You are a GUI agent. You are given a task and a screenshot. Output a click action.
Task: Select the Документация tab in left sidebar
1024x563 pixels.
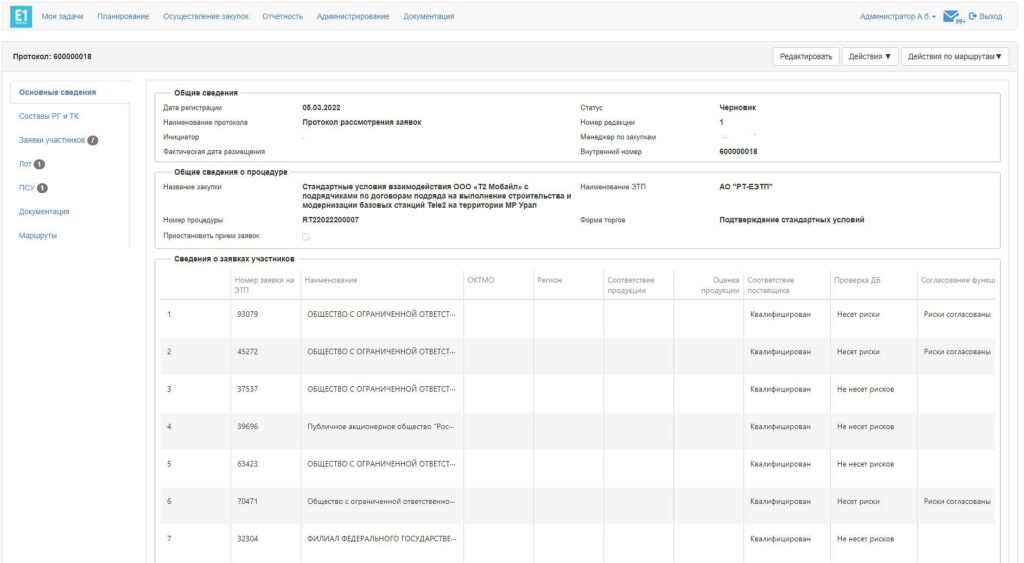tap(48, 212)
